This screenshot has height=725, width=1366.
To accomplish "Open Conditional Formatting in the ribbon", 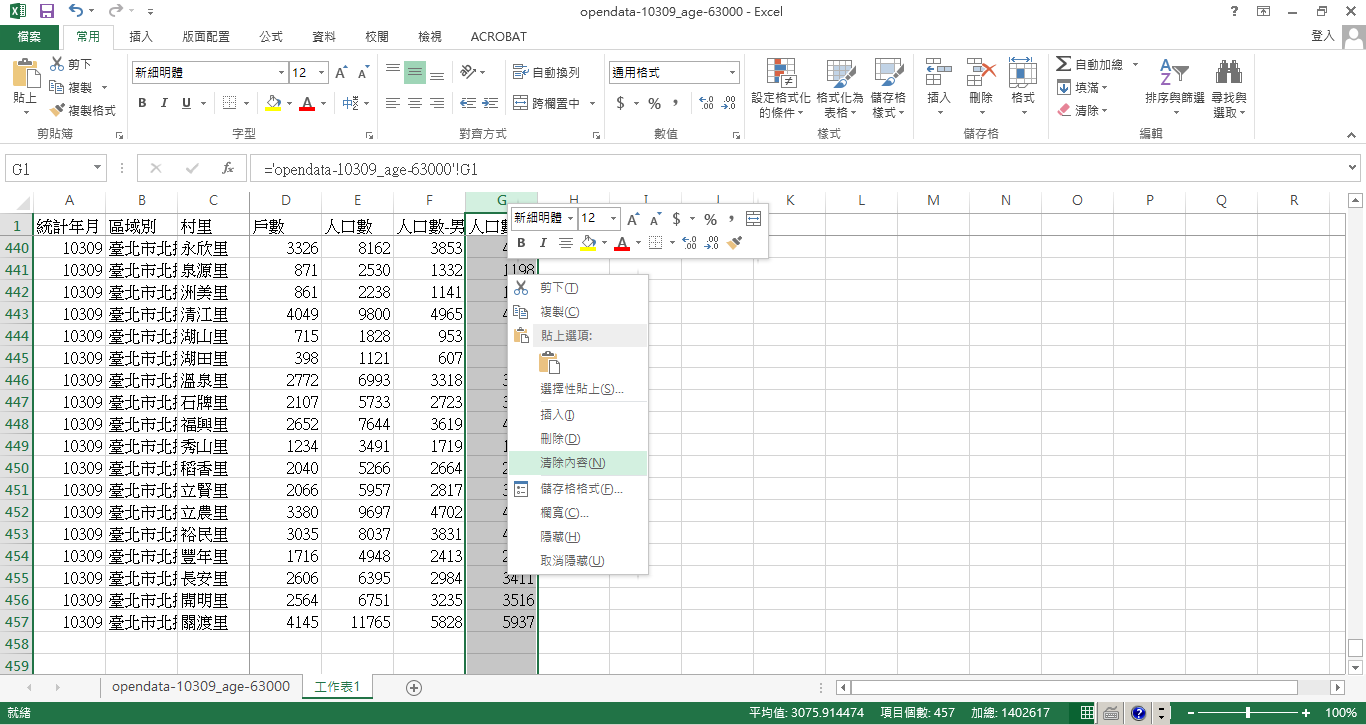I will [781, 89].
